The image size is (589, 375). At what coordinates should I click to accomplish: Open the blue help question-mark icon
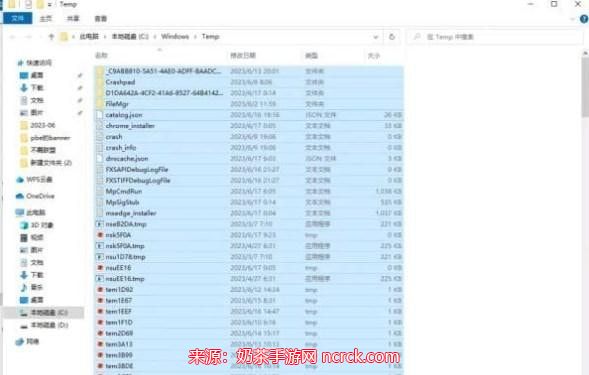coord(584,19)
